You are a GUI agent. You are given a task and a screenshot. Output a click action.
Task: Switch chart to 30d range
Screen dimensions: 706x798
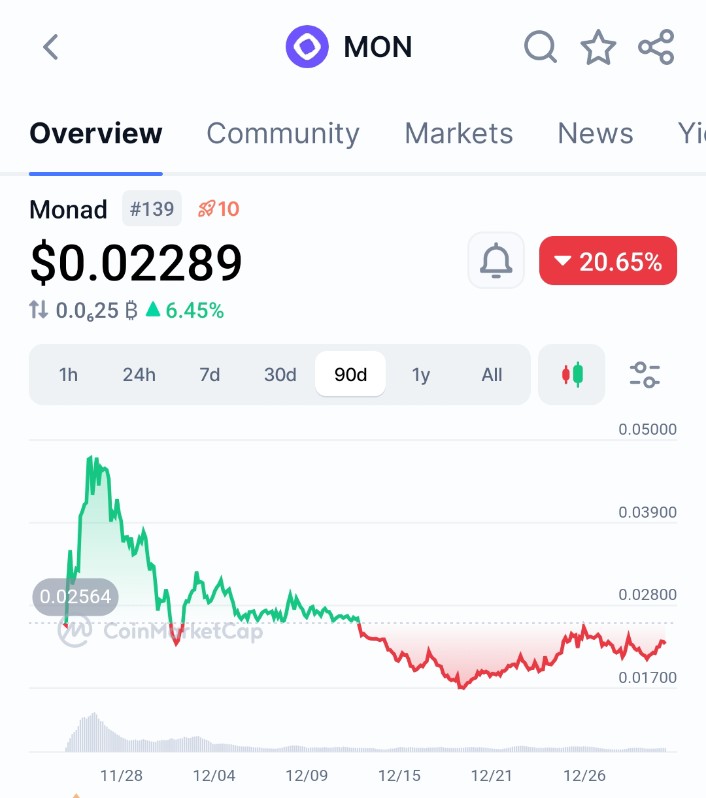tap(280, 375)
